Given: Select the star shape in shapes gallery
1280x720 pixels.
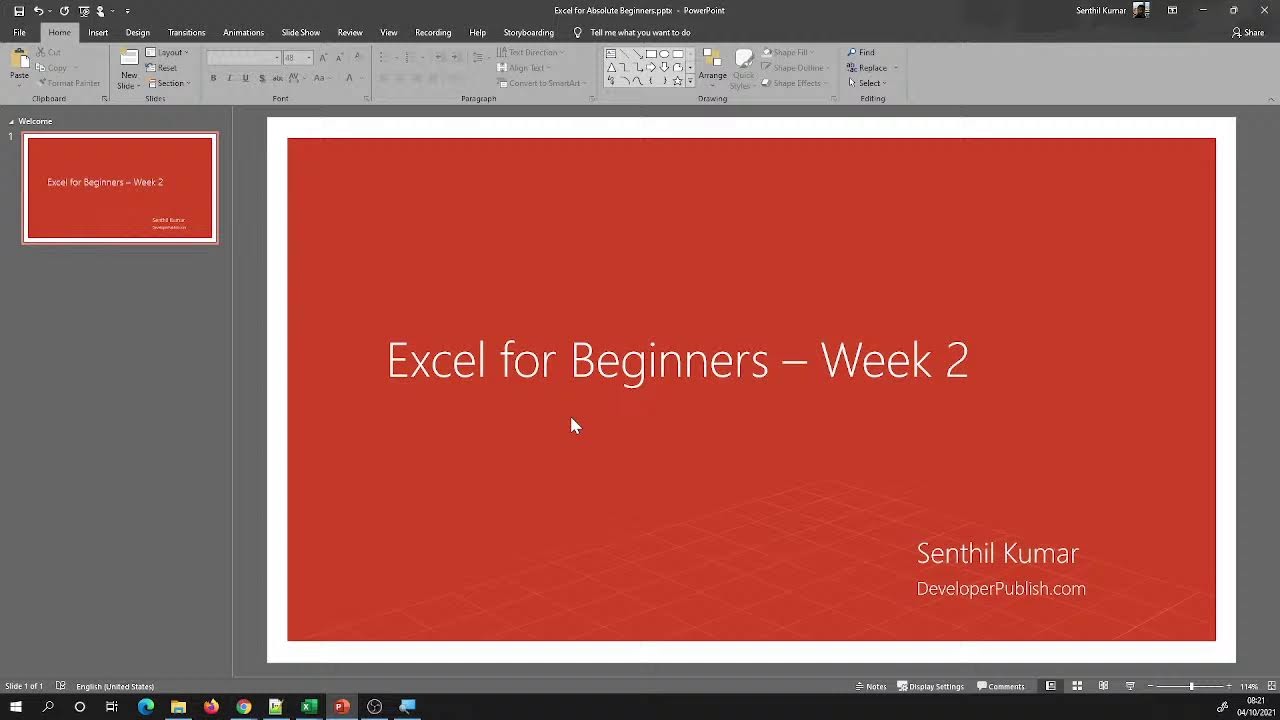Looking at the screenshot, I should pos(676,81).
